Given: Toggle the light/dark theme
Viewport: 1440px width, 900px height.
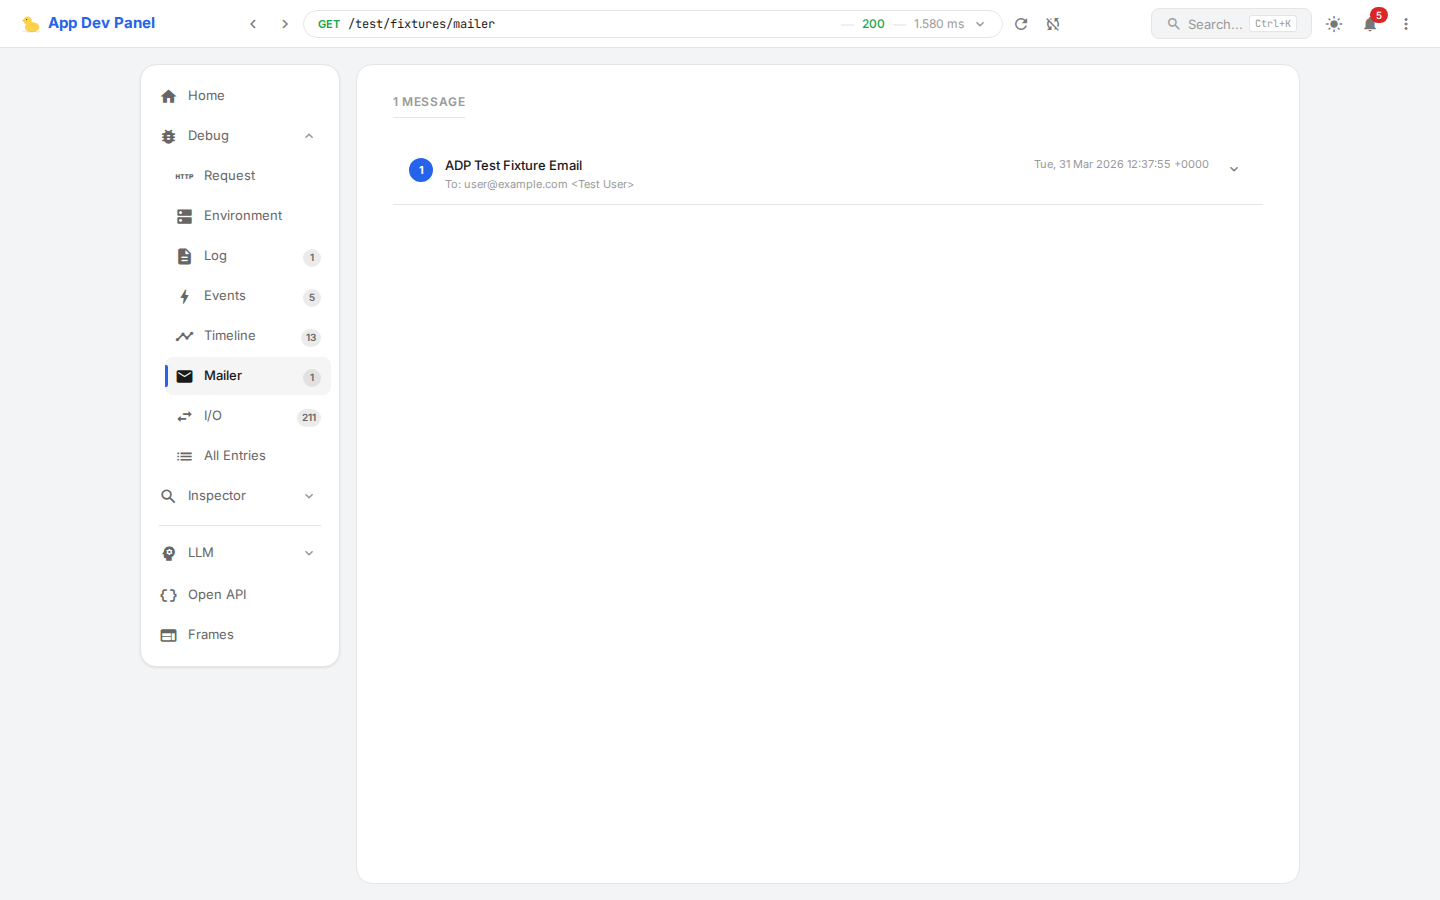Looking at the screenshot, I should [1334, 23].
